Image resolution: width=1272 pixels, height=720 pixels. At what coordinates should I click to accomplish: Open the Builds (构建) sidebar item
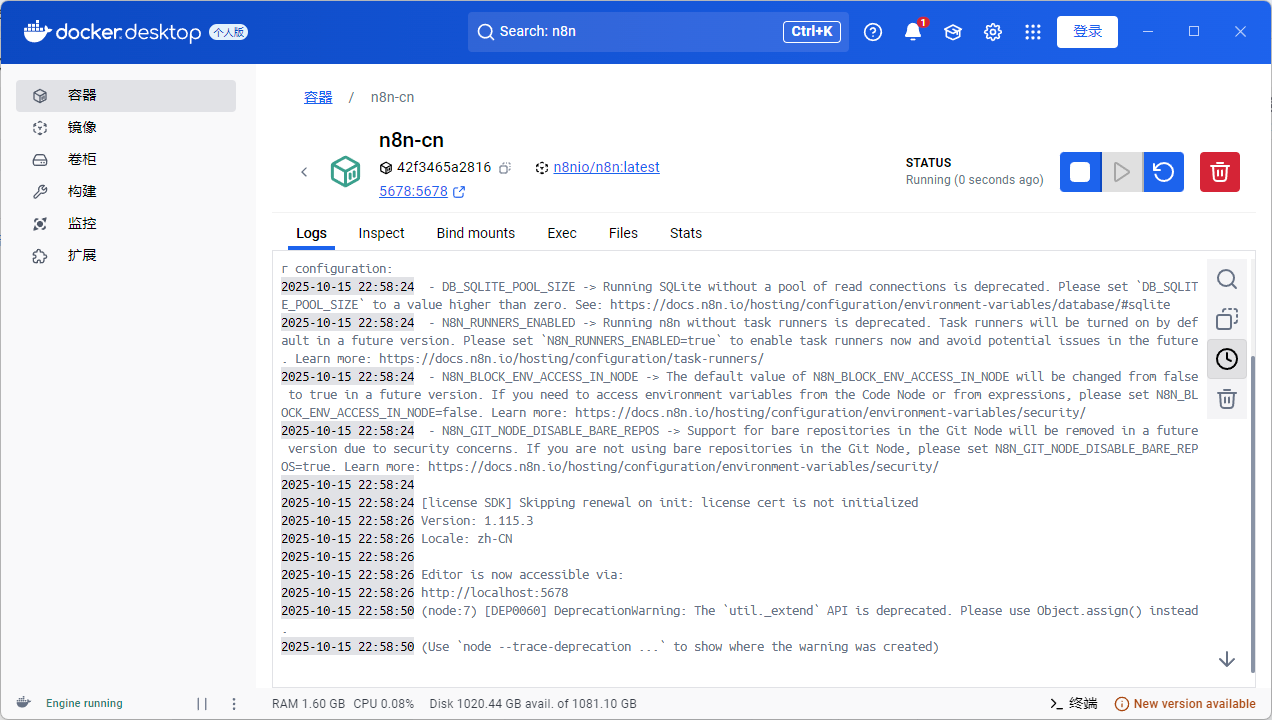[126, 192]
